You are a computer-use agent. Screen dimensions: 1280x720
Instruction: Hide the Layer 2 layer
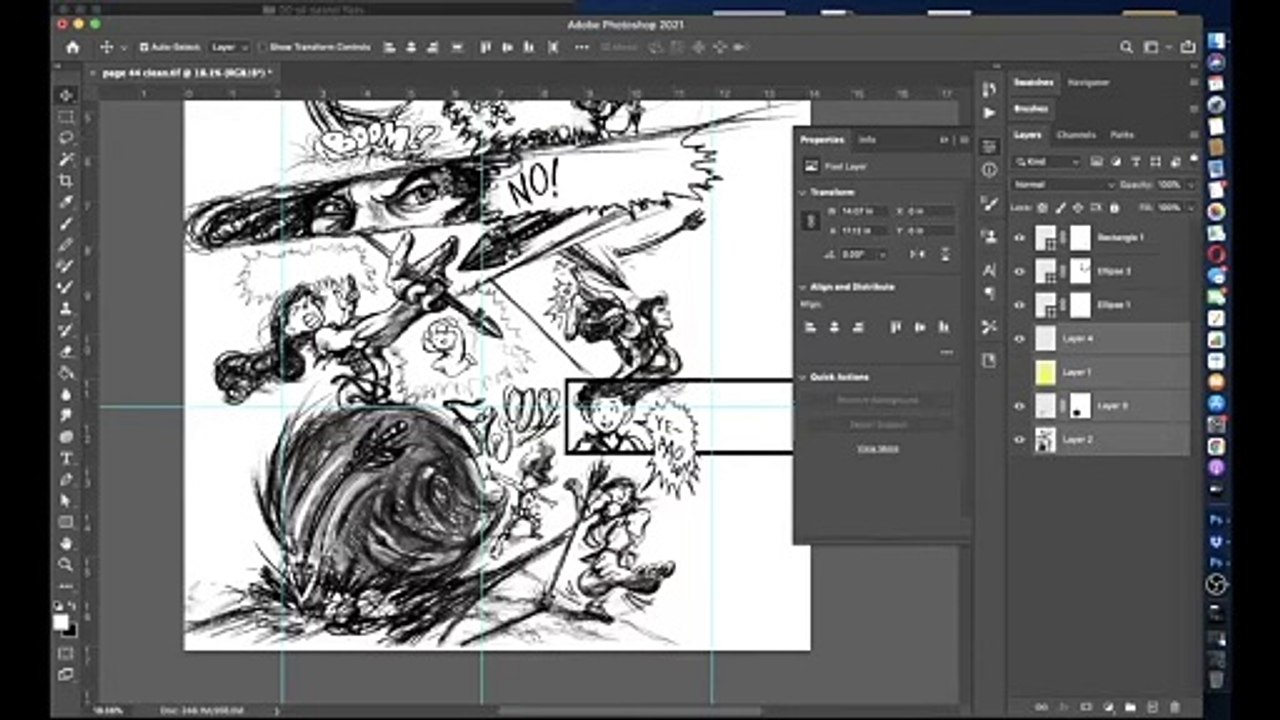point(1019,439)
